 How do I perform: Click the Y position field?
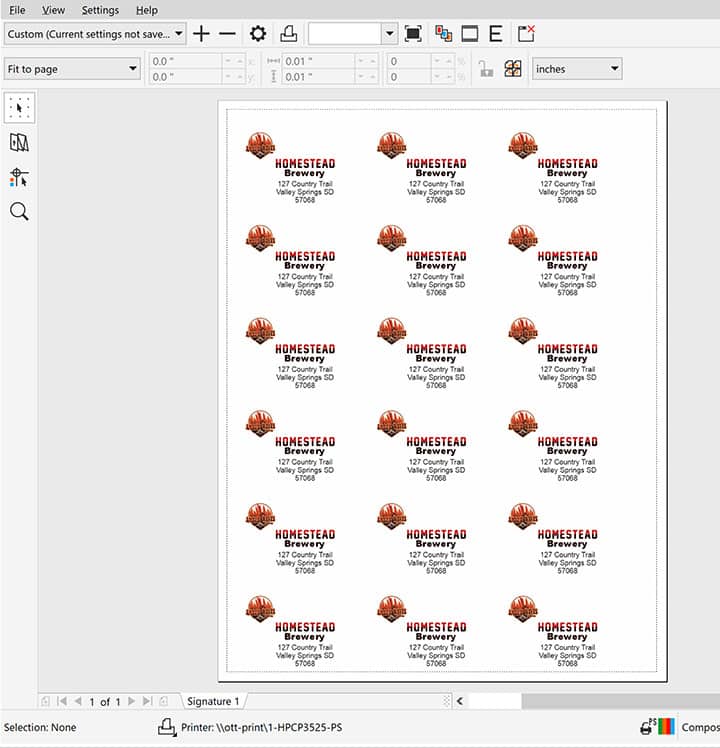pyautogui.click(x=186, y=77)
